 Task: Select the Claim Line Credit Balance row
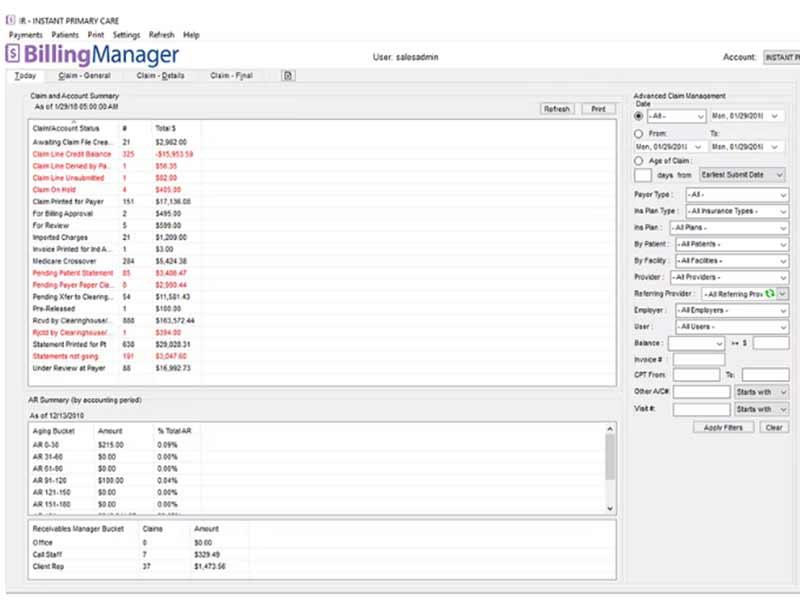pos(321,154)
